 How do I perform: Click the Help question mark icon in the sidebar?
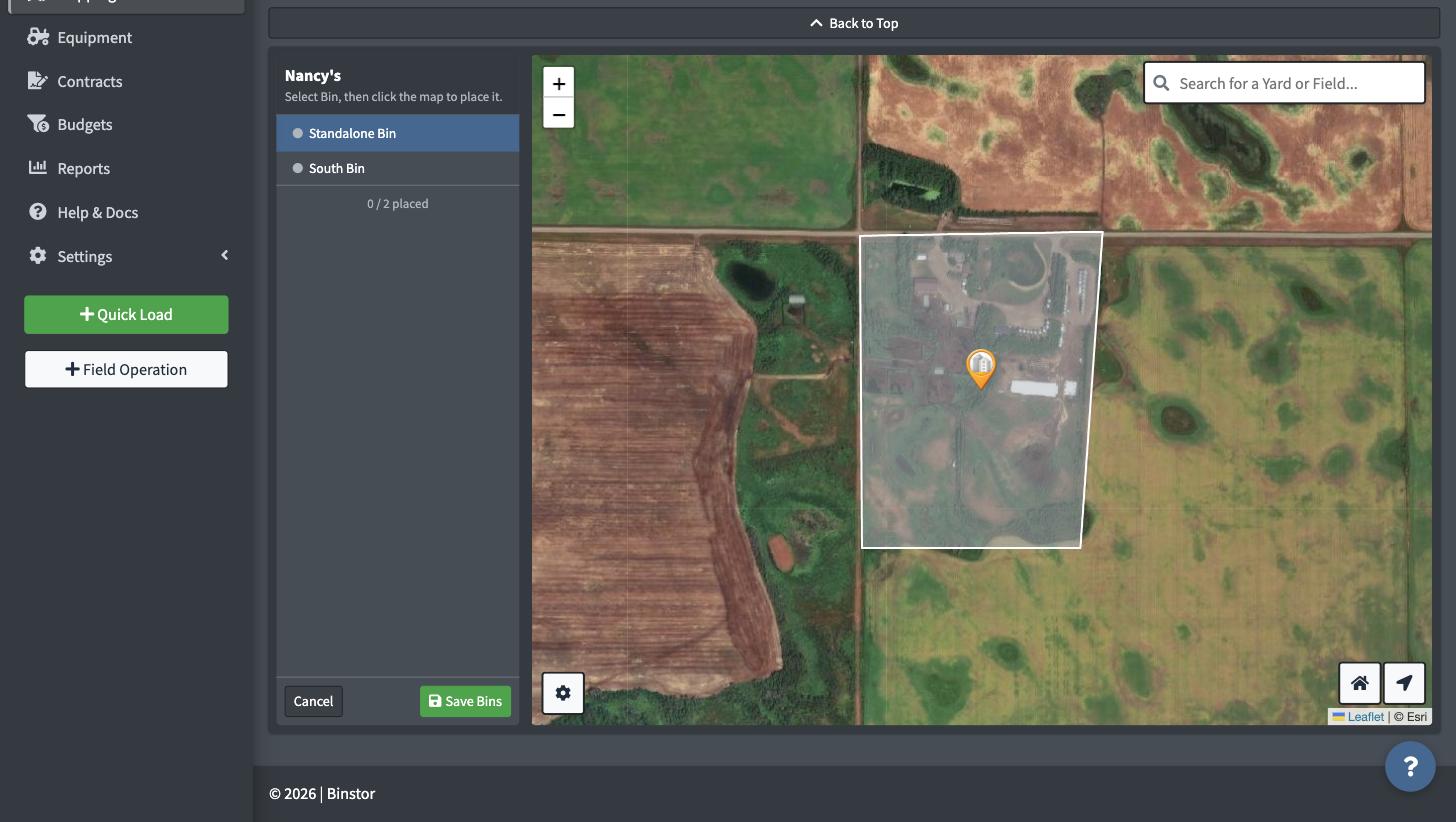point(38,211)
